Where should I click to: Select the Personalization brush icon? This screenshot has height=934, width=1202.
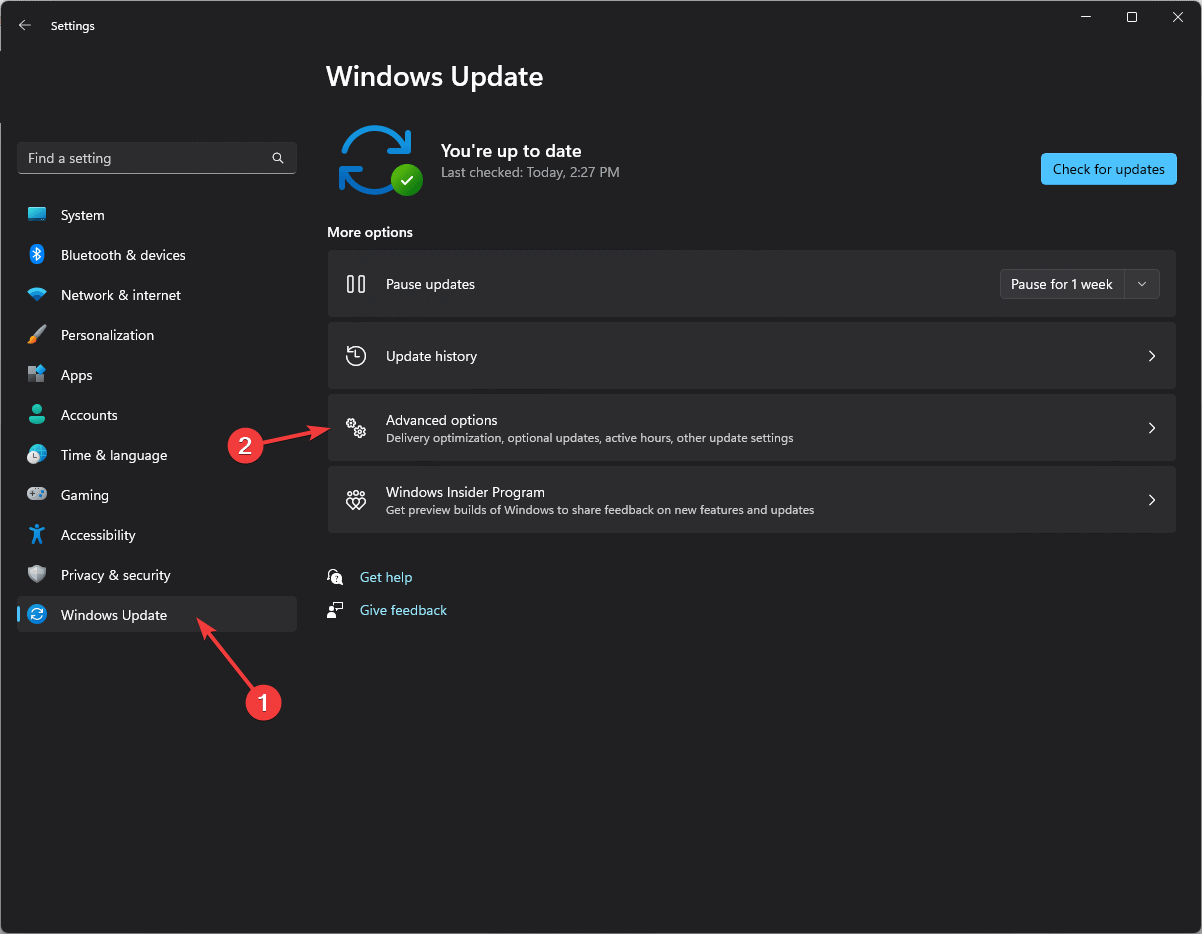[x=36, y=334]
